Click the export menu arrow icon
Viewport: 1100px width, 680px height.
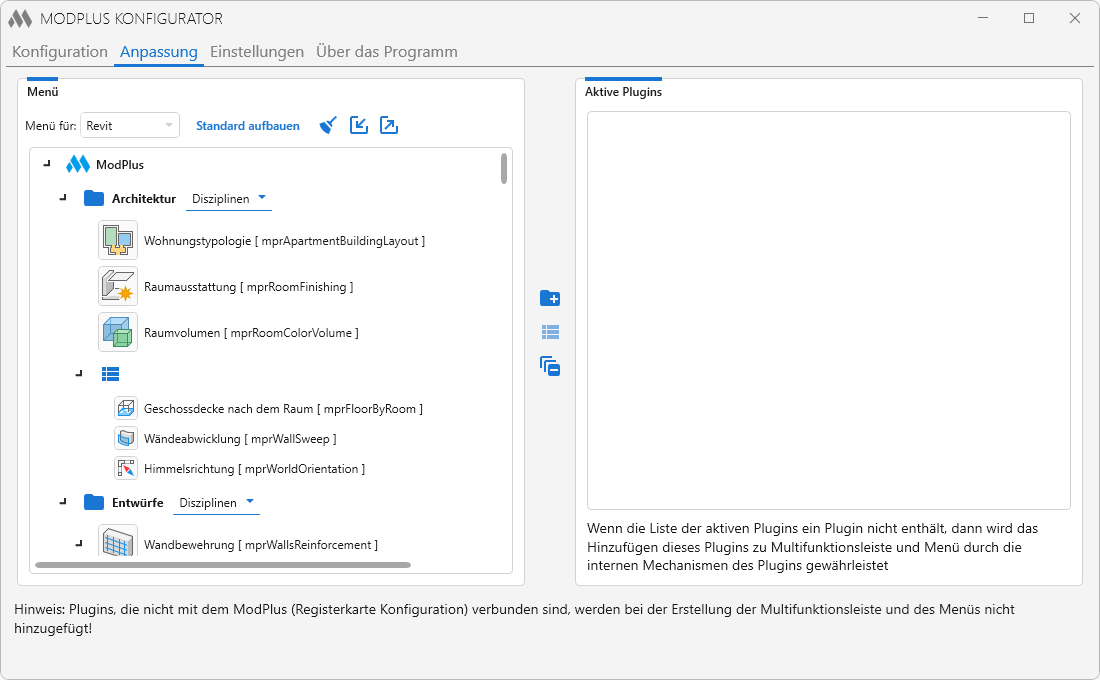pos(389,126)
